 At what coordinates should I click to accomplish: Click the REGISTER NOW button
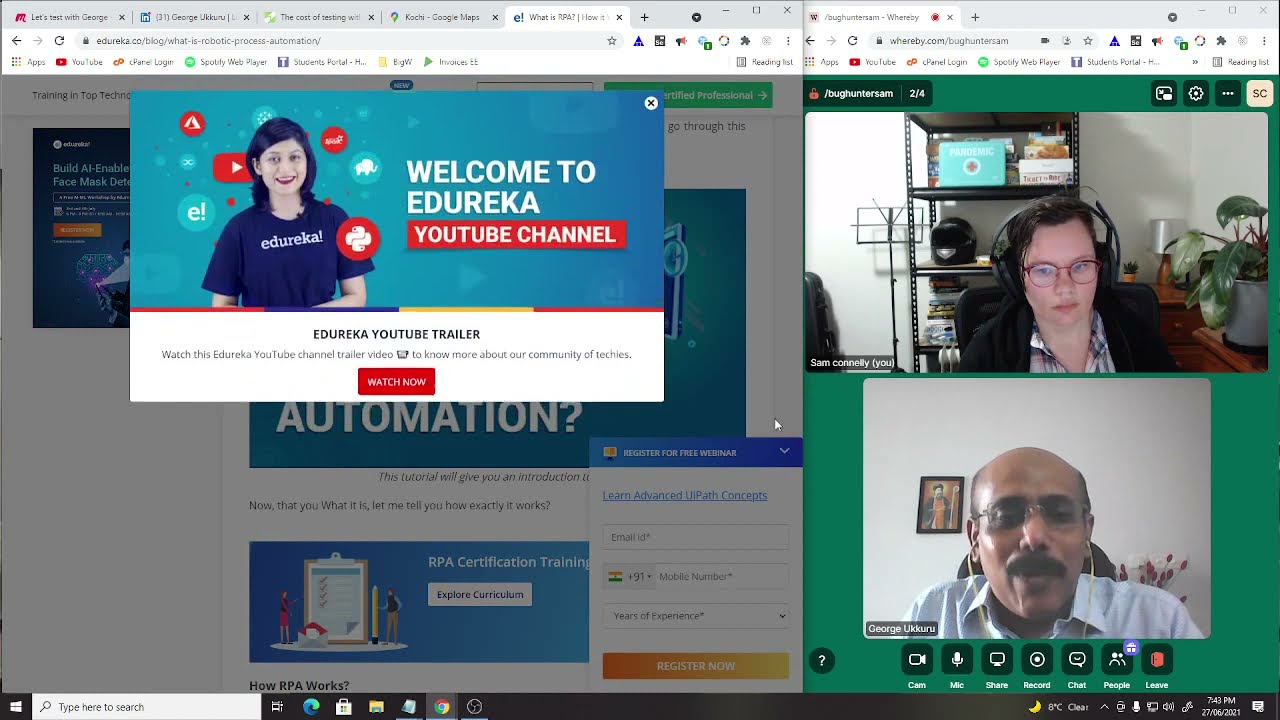point(695,666)
